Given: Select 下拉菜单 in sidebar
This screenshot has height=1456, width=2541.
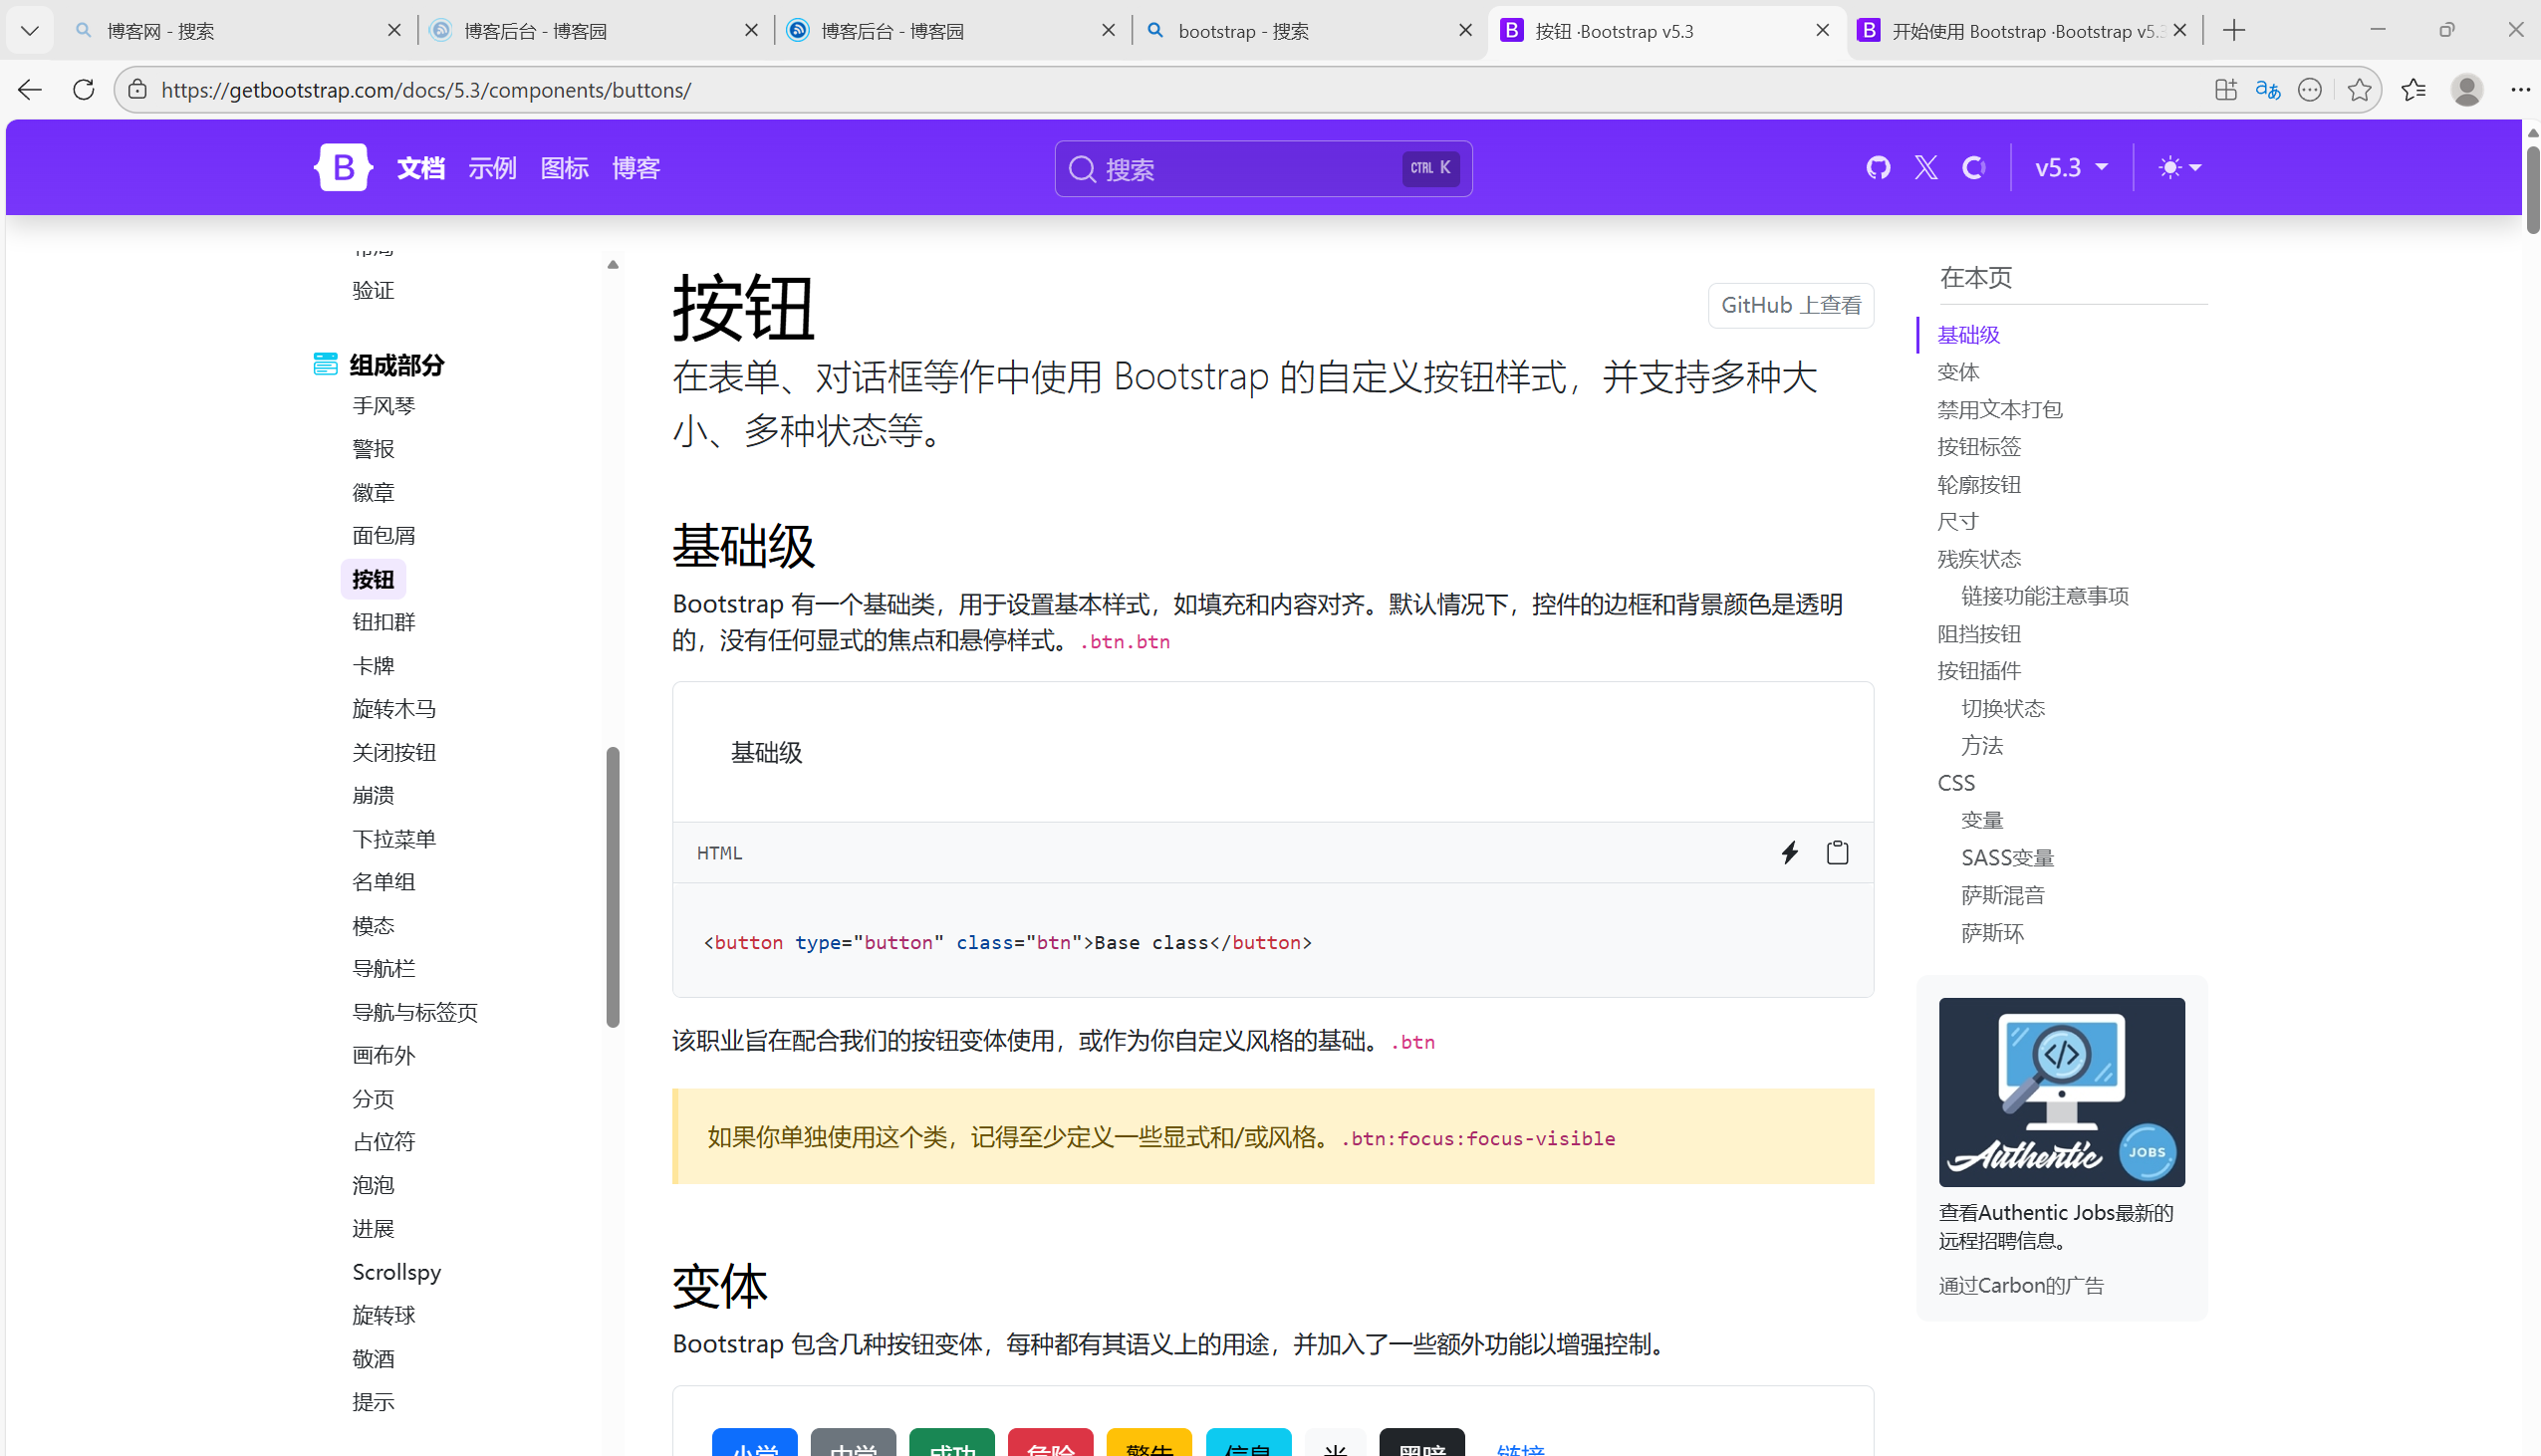Looking at the screenshot, I should point(394,838).
